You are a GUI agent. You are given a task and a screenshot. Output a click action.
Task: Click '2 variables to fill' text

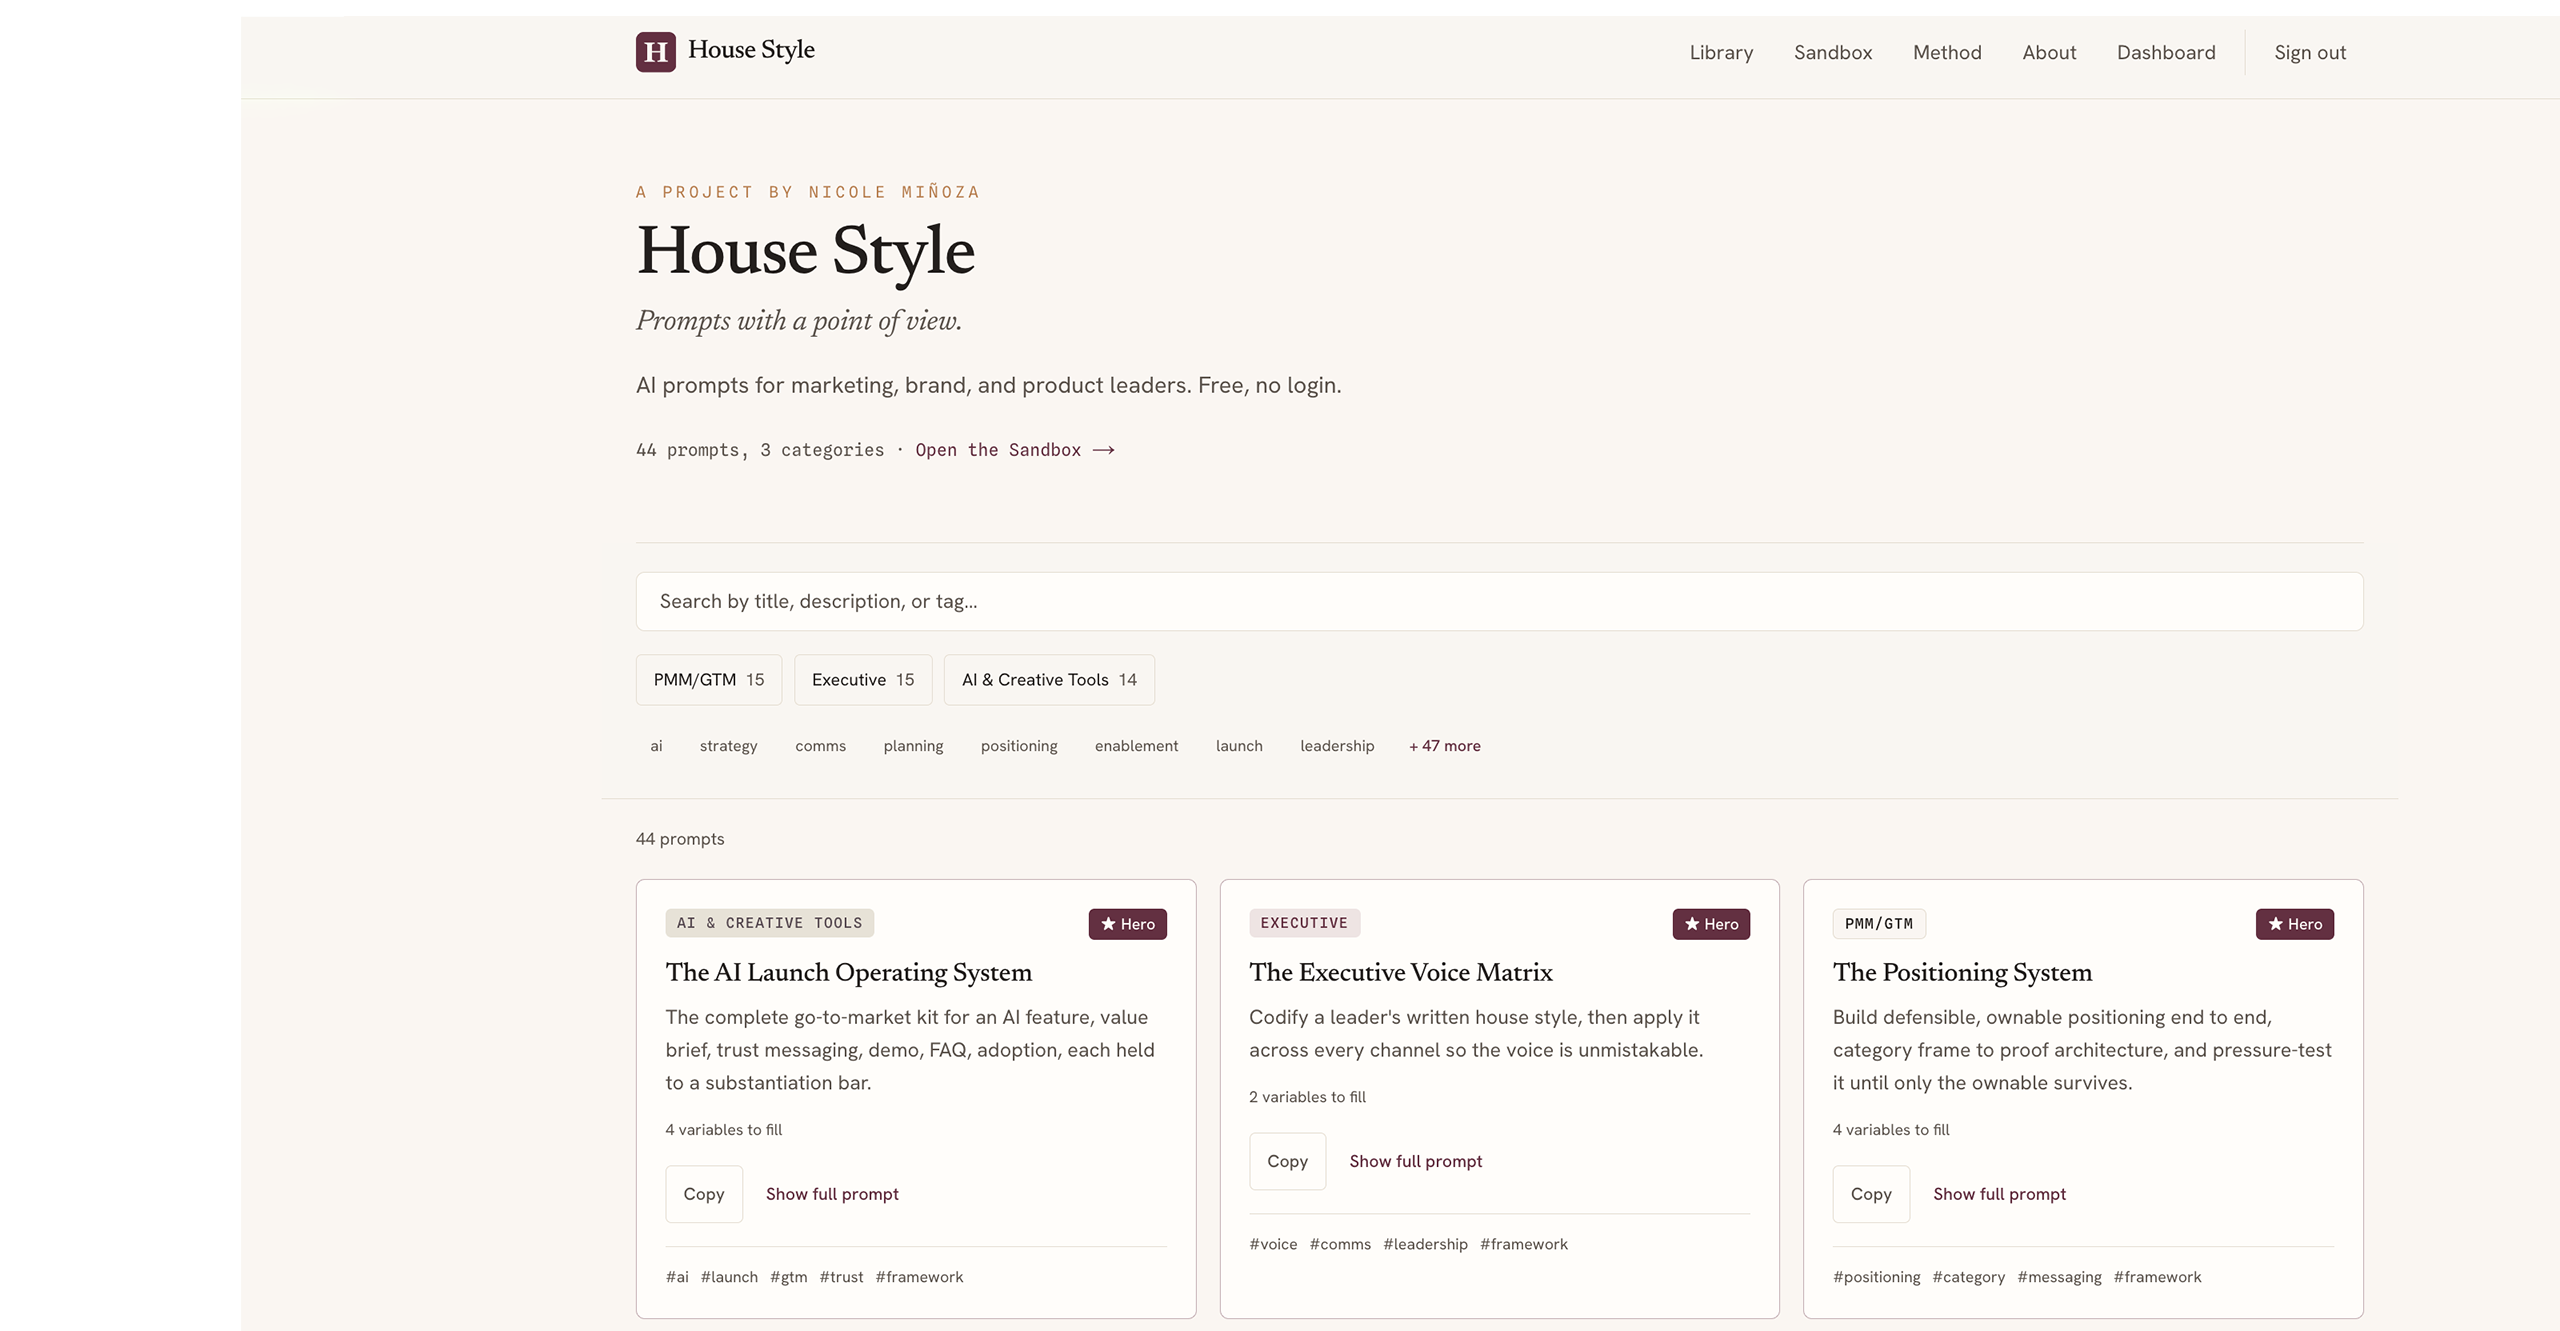(1307, 1097)
